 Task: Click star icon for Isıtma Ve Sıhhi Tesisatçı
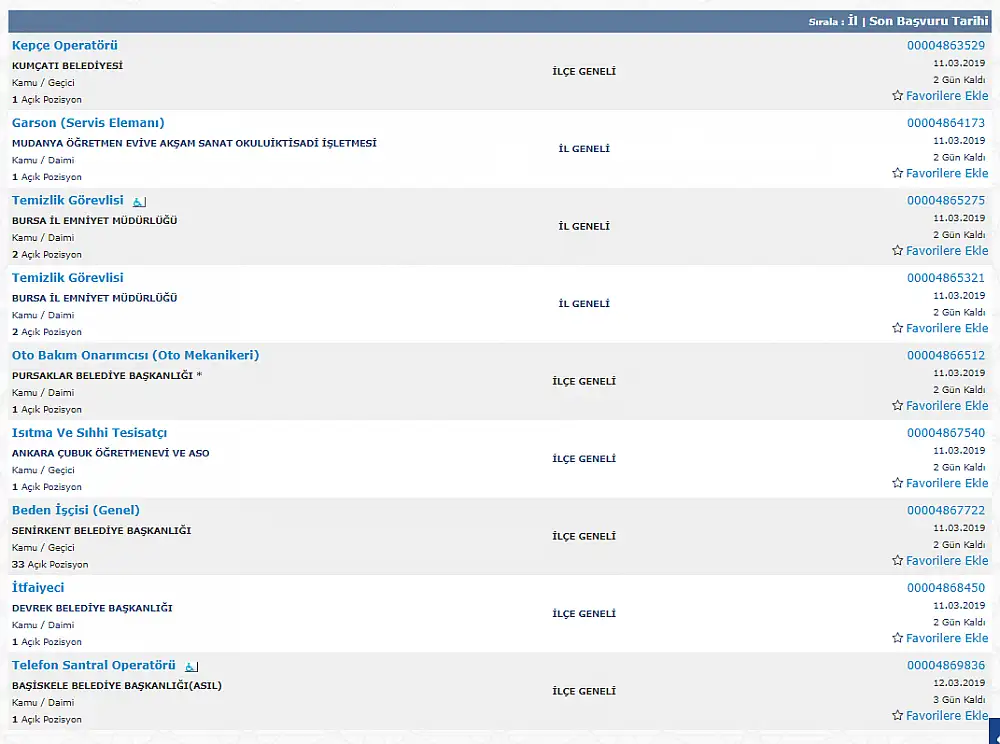(897, 483)
